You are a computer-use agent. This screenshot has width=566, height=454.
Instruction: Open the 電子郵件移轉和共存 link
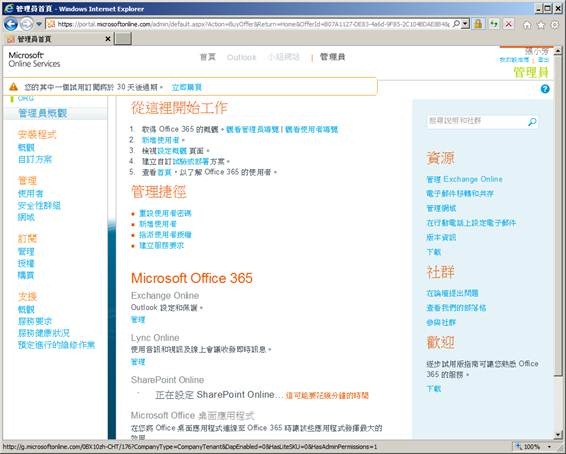coord(460,194)
